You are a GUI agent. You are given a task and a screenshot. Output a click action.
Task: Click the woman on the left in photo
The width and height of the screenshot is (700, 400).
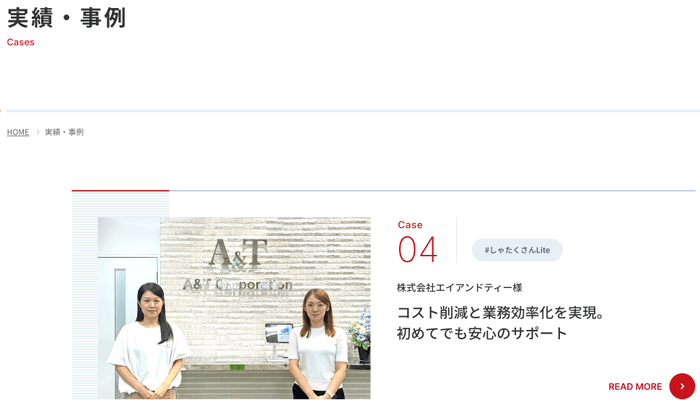147,340
